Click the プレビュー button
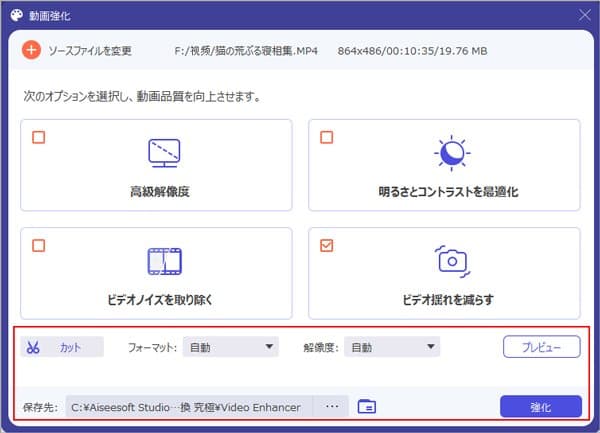This screenshot has height=433, width=600. pos(541,347)
